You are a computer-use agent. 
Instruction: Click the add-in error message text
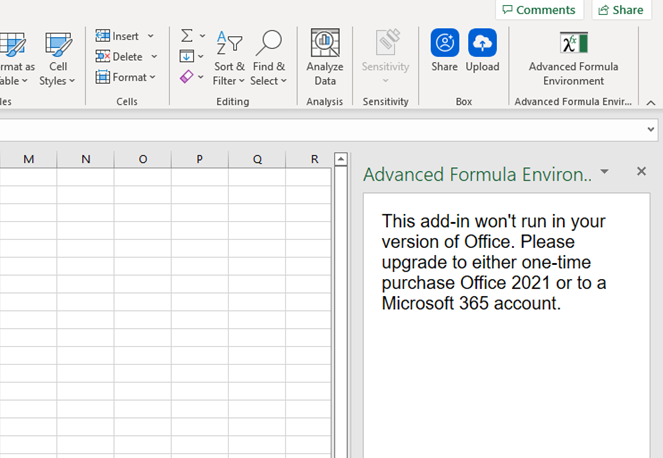[x=494, y=262]
